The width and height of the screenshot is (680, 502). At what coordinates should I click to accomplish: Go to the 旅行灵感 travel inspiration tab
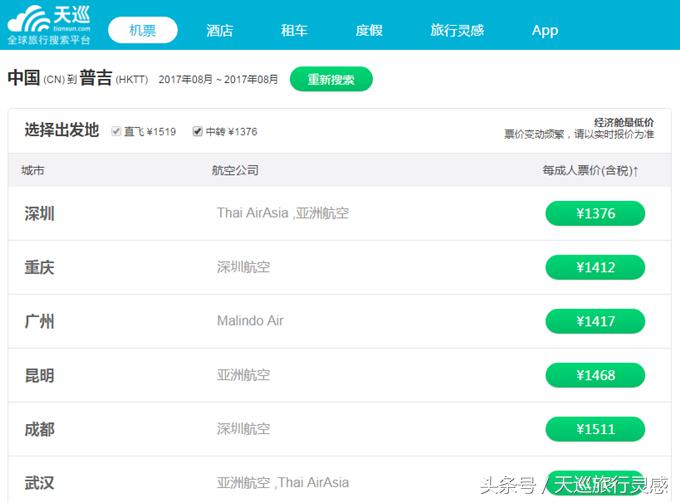(x=457, y=30)
